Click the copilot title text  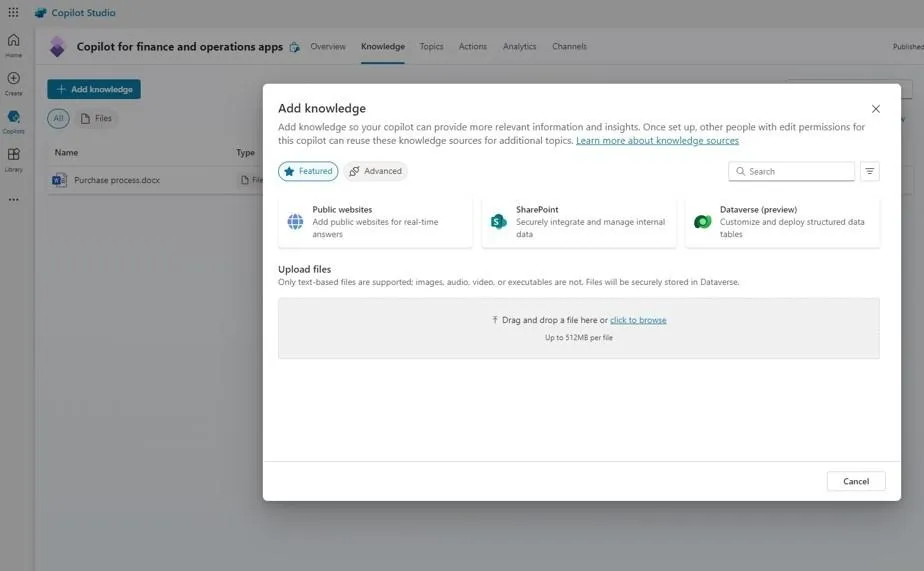[180, 47]
